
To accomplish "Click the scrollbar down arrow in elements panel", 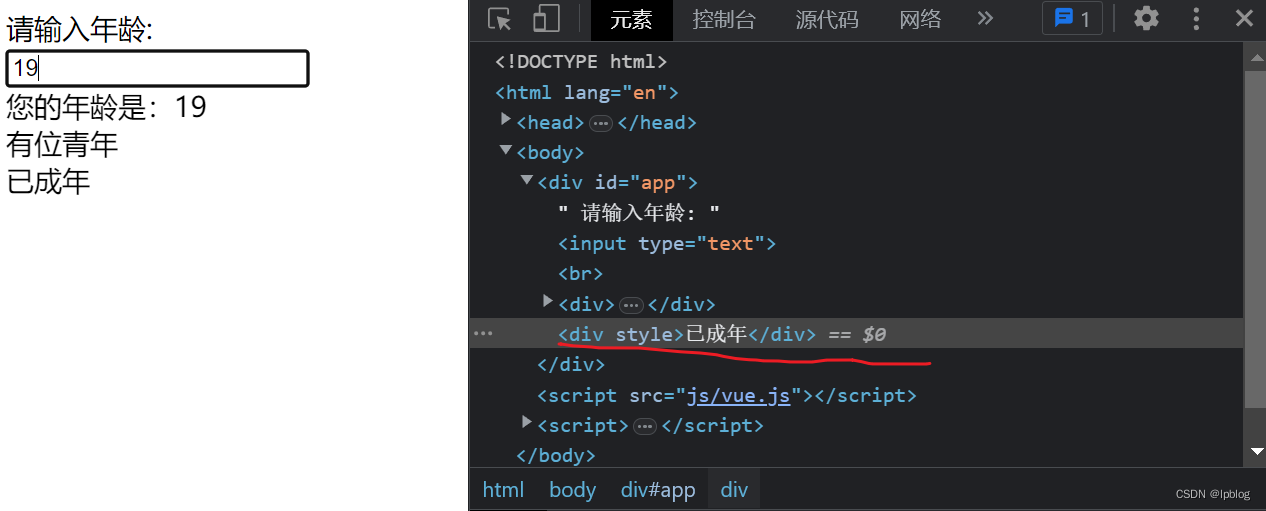I will pos(1257,452).
